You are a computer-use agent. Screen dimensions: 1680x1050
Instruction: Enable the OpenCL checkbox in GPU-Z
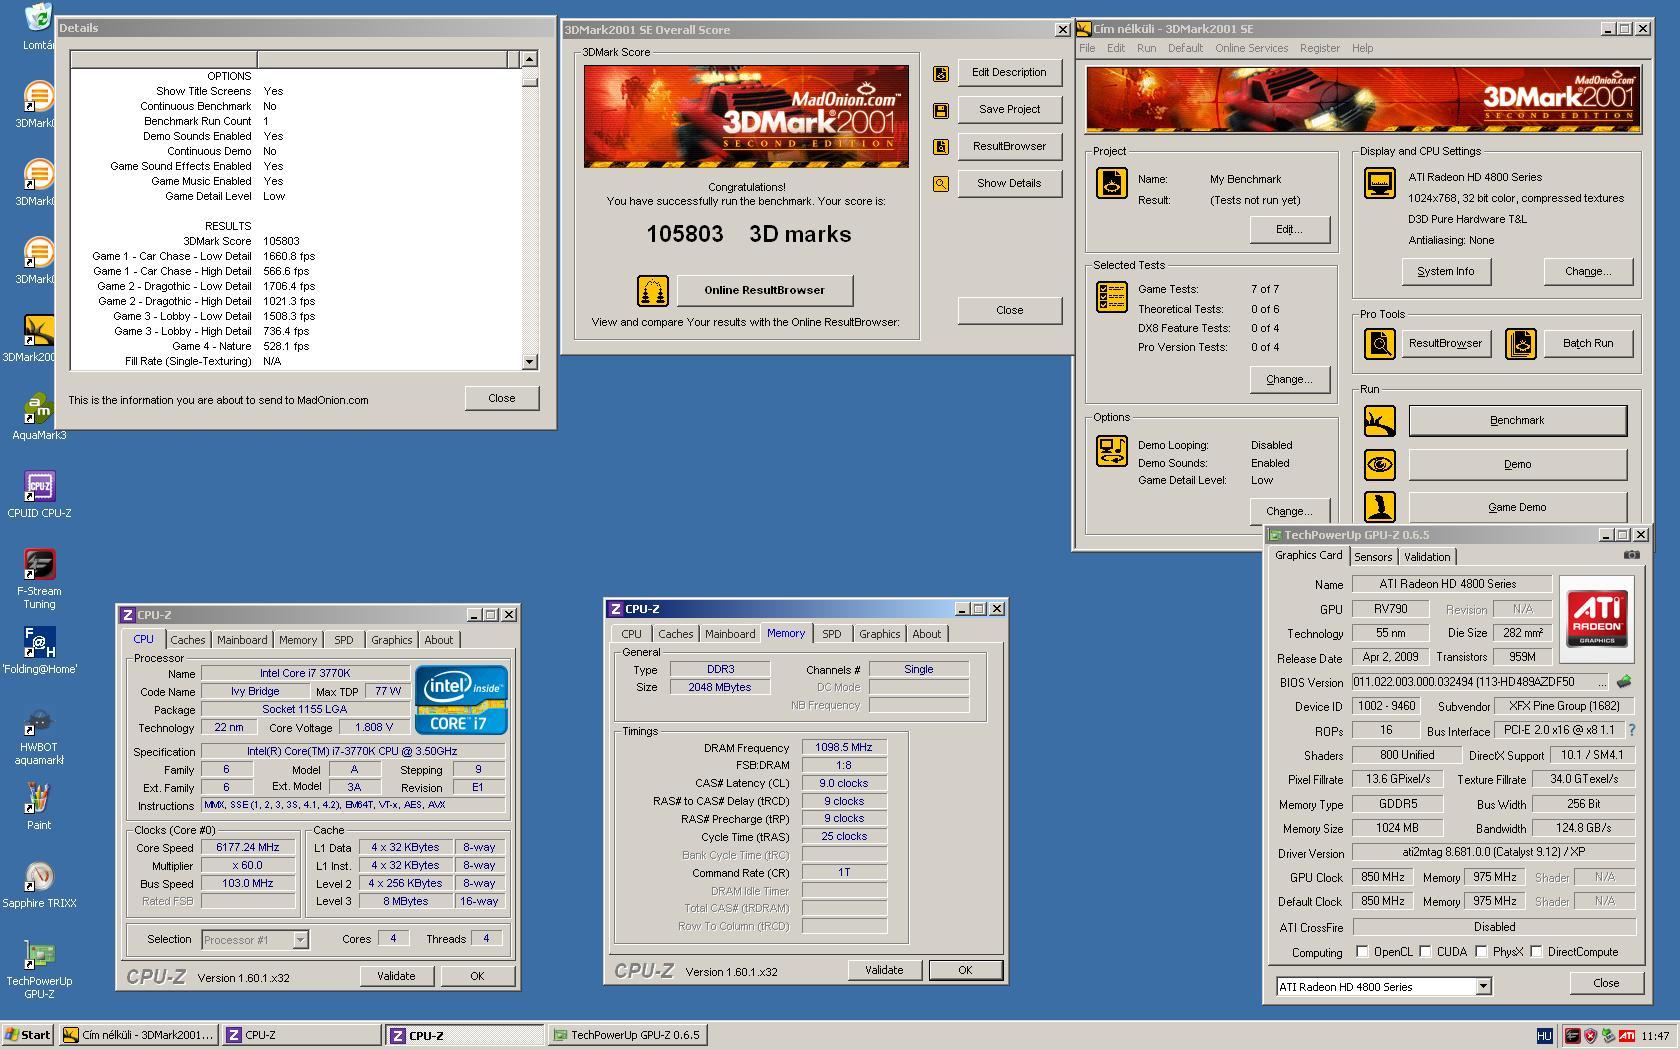pyautogui.click(x=1362, y=952)
